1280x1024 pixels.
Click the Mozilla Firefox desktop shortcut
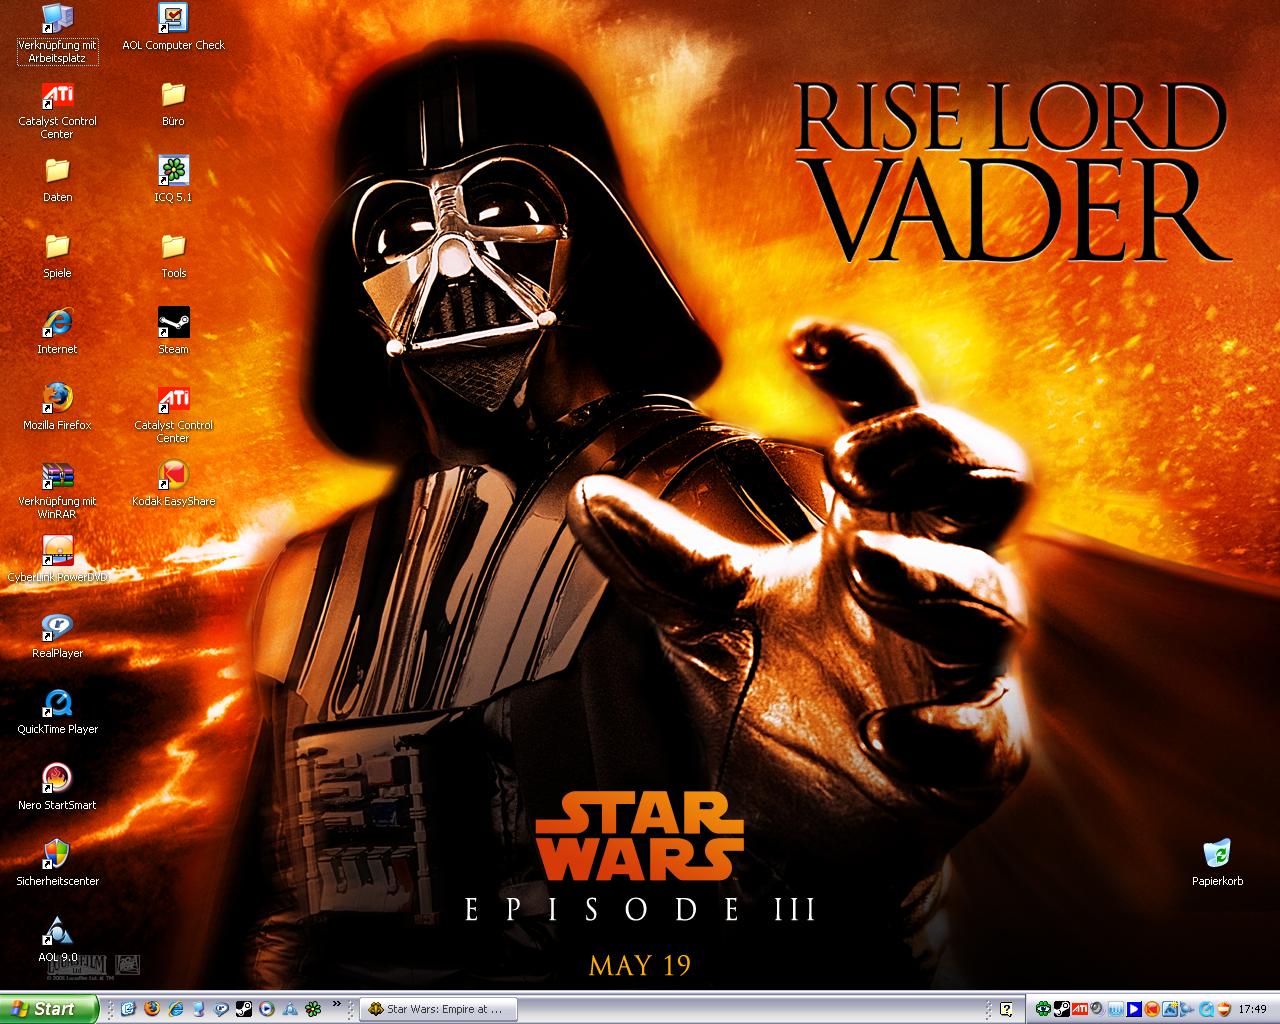tap(57, 400)
